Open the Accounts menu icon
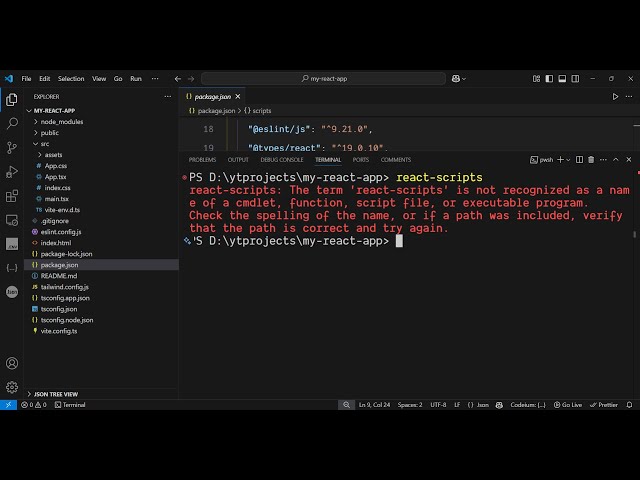 click(12, 363)
